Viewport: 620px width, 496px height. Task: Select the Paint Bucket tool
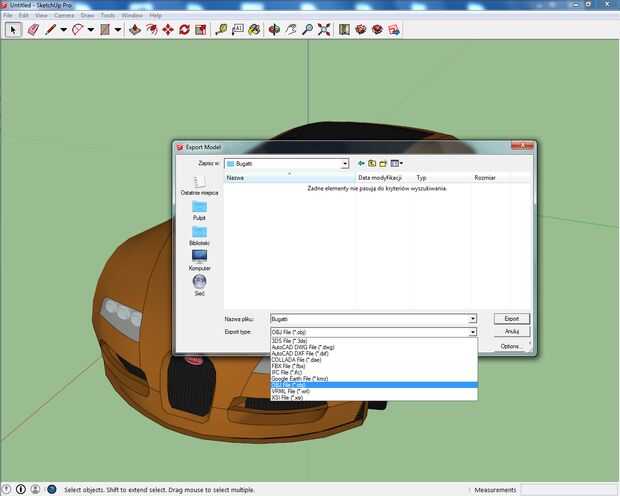(x=254, y=30)
